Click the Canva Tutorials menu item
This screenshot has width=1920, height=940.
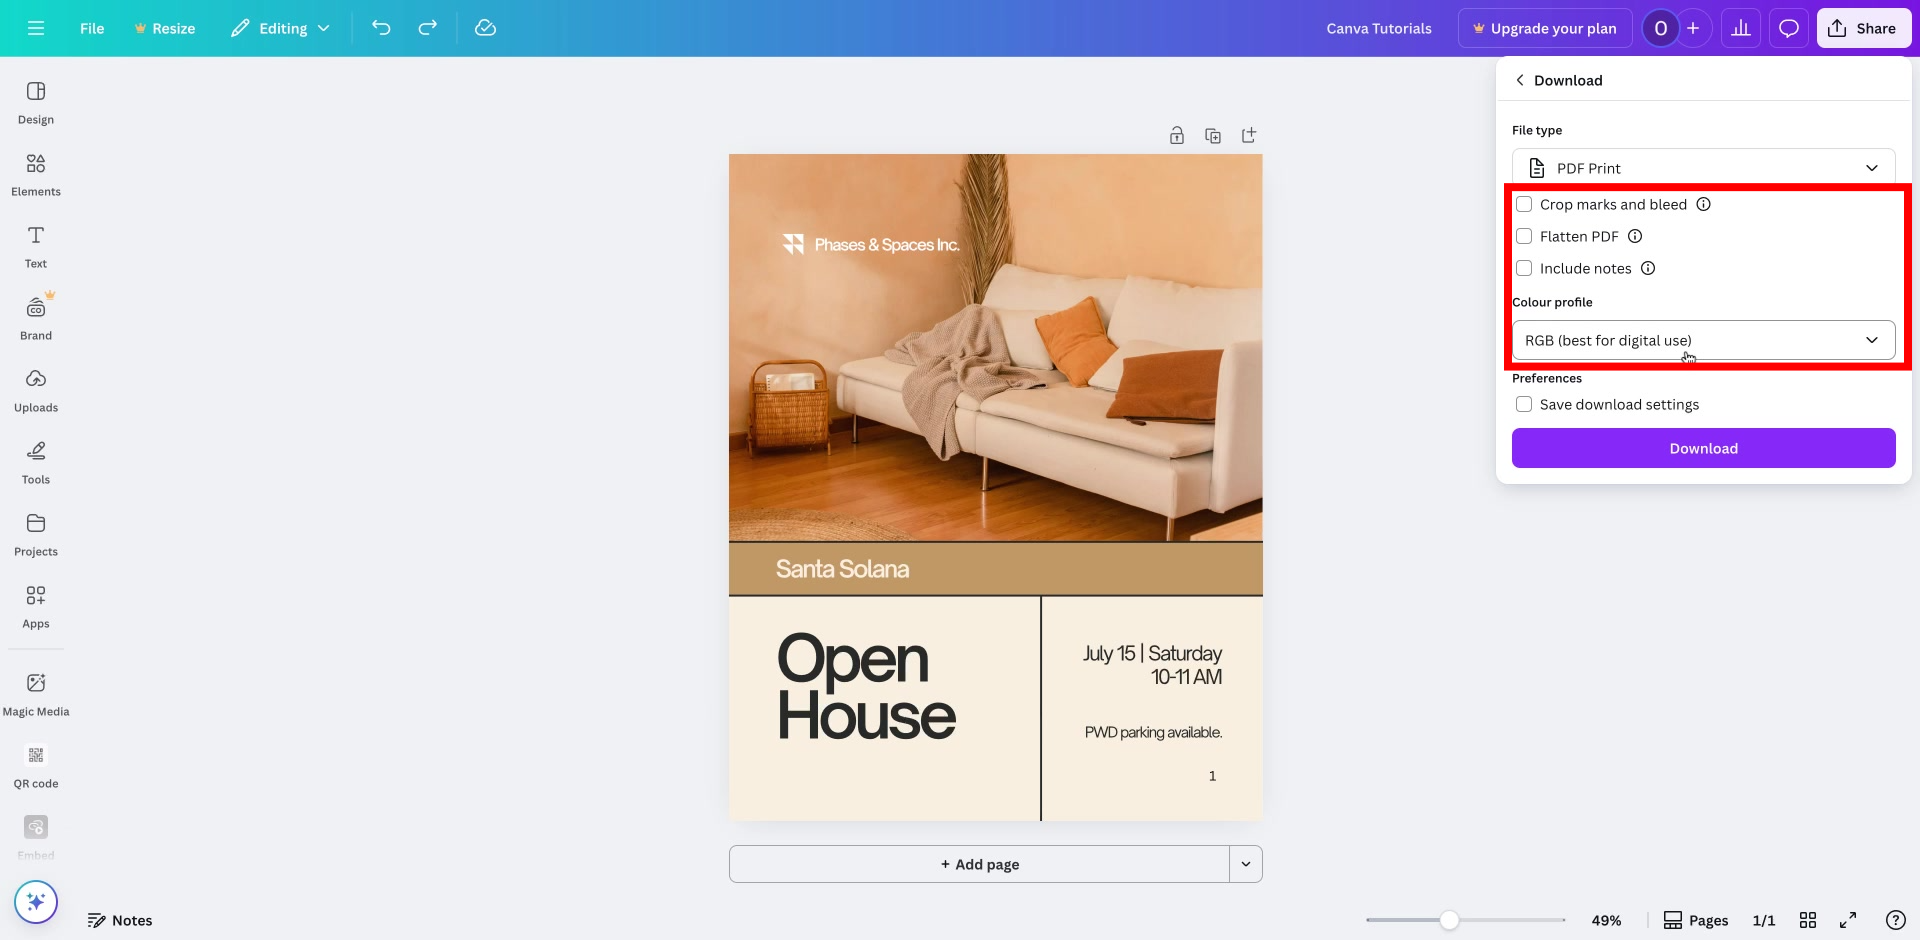(x=1379, y=28)
